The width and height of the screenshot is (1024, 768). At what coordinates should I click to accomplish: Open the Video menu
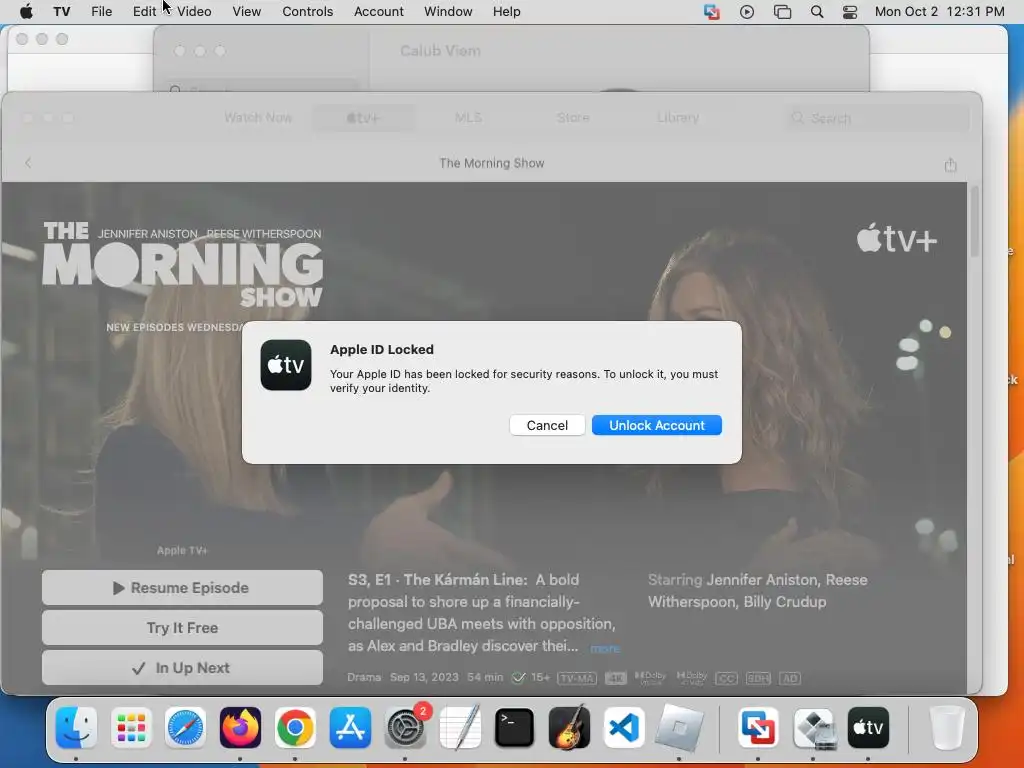(194, 12)
